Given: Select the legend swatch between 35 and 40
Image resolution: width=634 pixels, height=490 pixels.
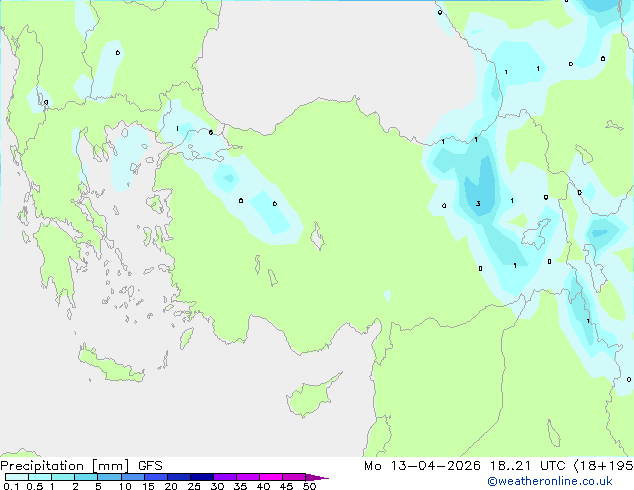Looking at the screenshot, I should (x=247, y=477).
